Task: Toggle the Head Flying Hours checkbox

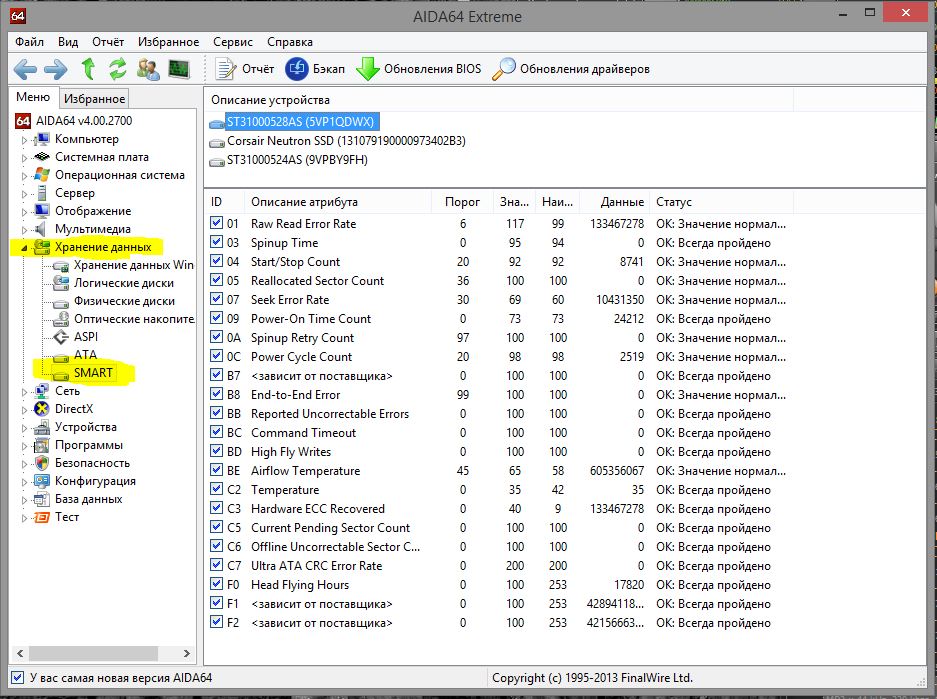Action: [x=216, y=584]
